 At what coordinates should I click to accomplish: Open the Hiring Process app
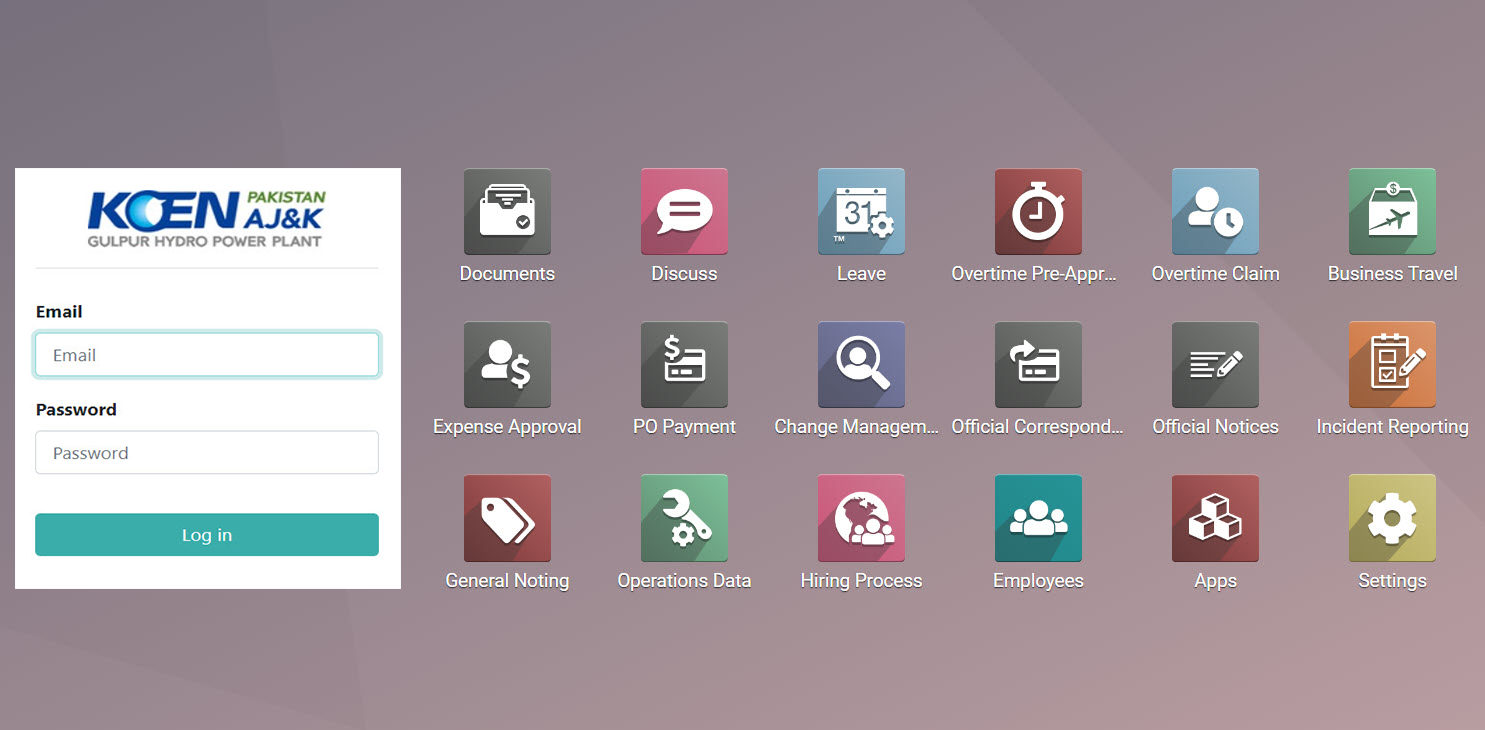pyautogui.click(x=861, y=518)
